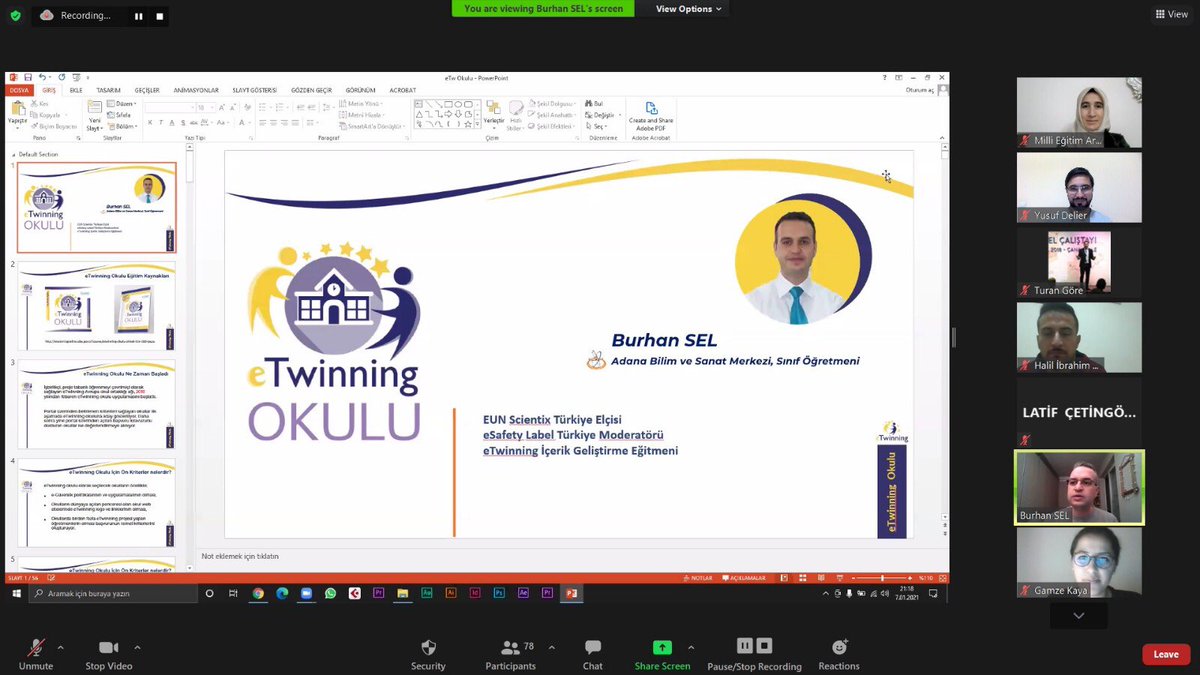
Task: Open the View Options dropdown
Action: pos(688,9)
